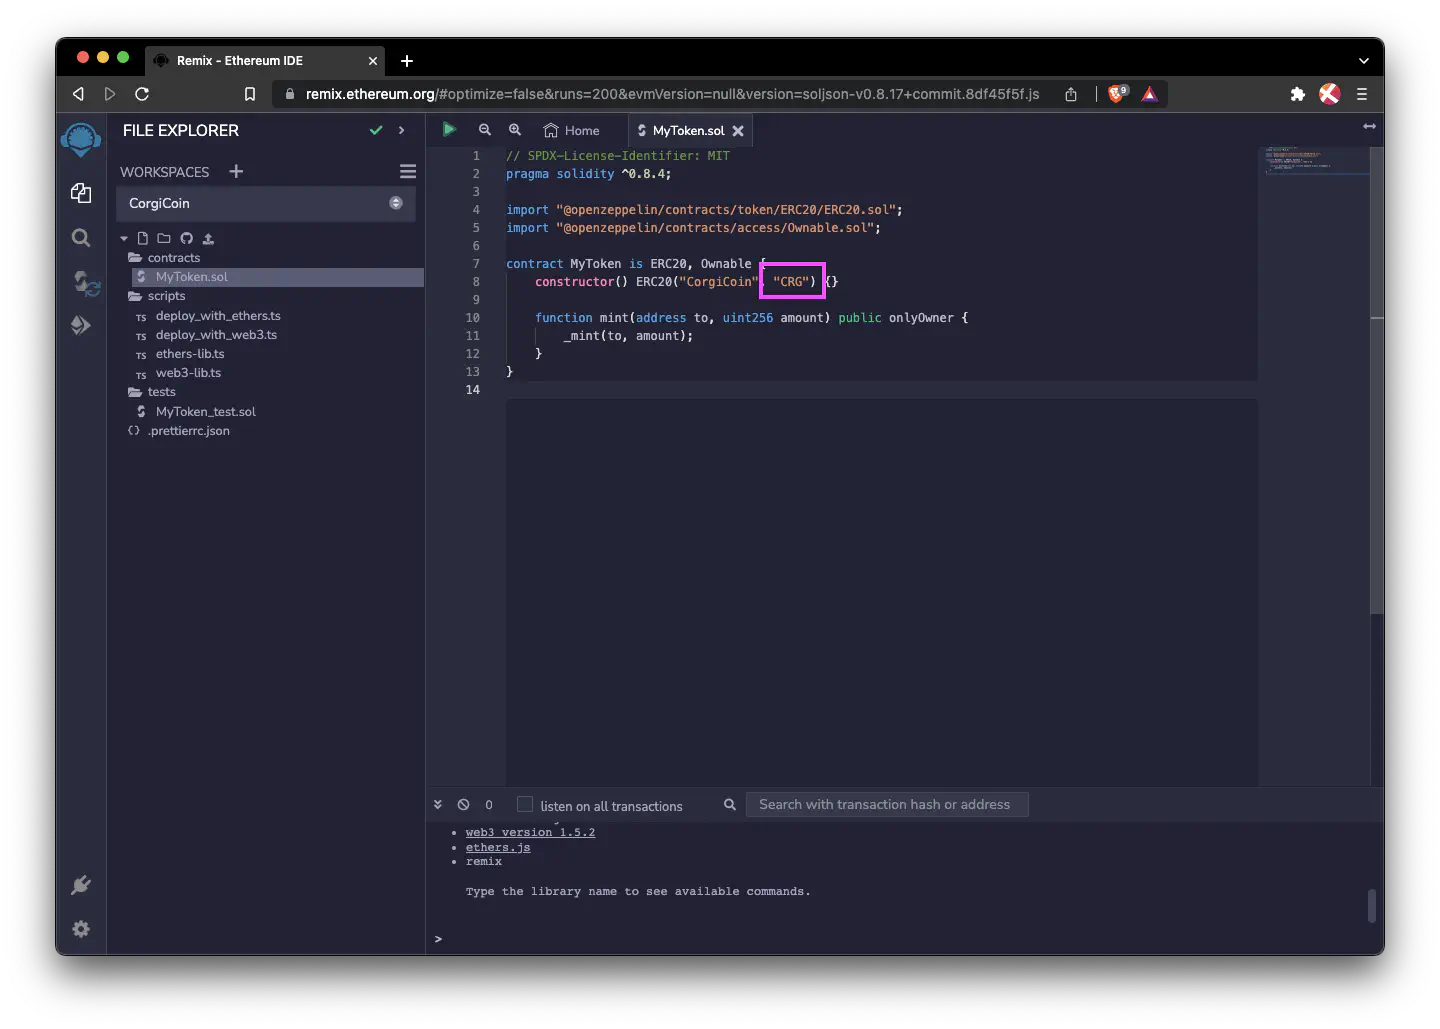Image resolution: width=1440 pixels, height=1029 pixels.
Task: Create new file icon in explorer
Action: [143, 239]
